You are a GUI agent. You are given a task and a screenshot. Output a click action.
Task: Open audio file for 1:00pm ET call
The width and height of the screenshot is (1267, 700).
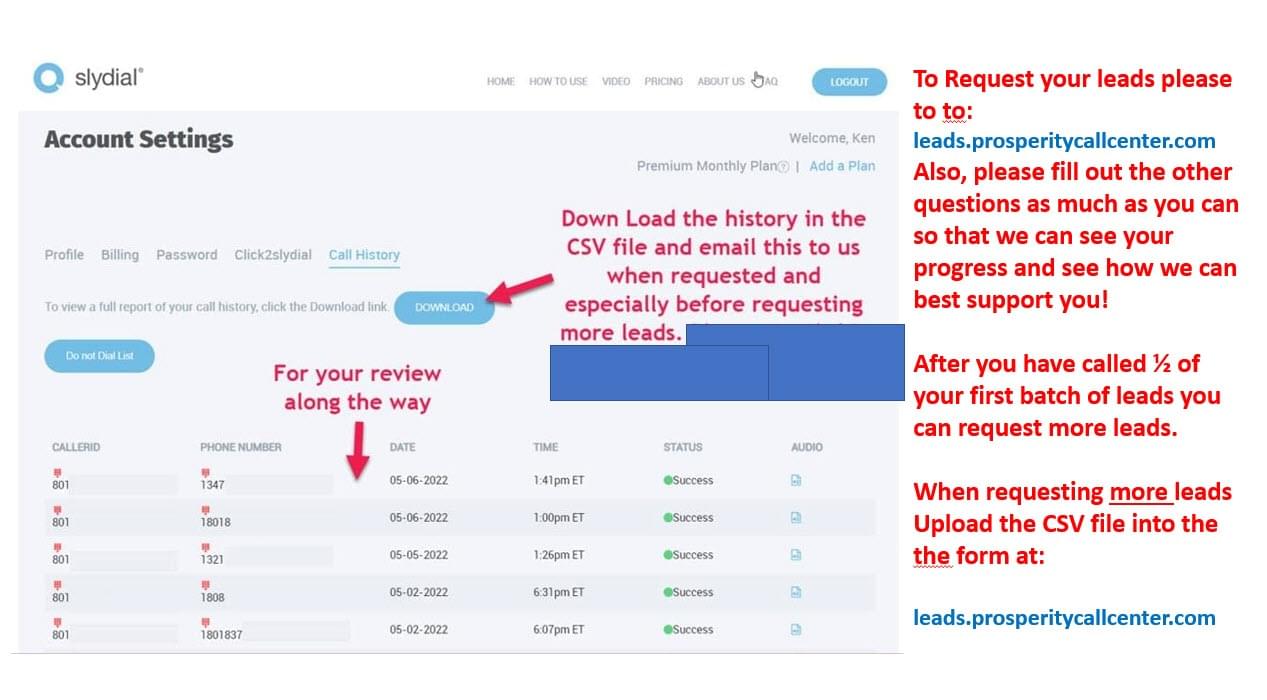point(796,518)
